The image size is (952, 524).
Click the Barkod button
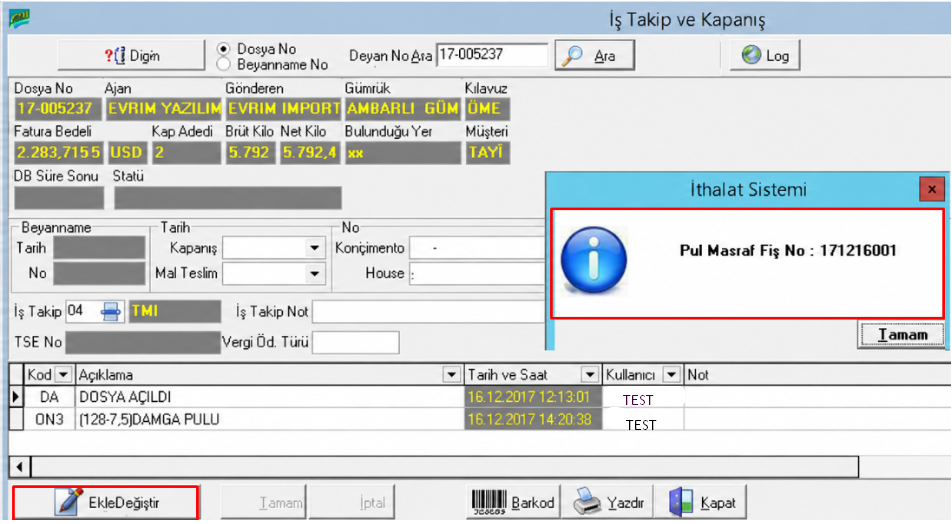tap(513, 503)
